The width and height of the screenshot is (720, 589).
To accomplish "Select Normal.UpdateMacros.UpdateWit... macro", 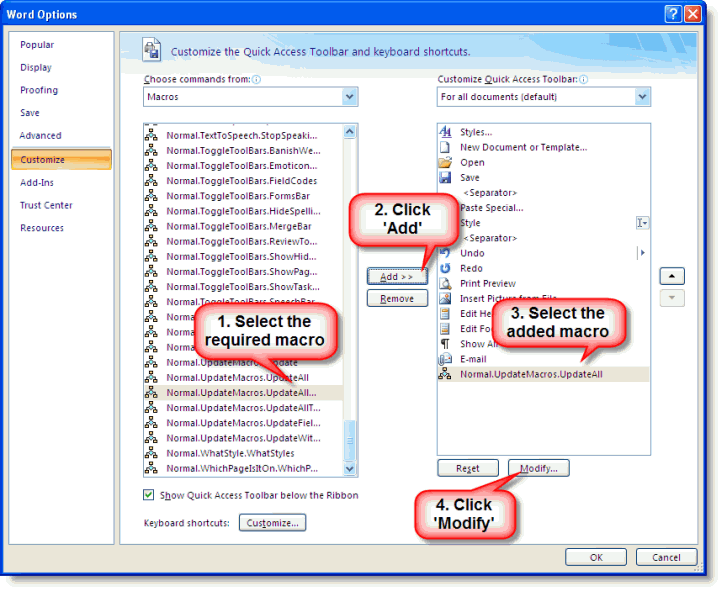I will (x=244, y=438).
